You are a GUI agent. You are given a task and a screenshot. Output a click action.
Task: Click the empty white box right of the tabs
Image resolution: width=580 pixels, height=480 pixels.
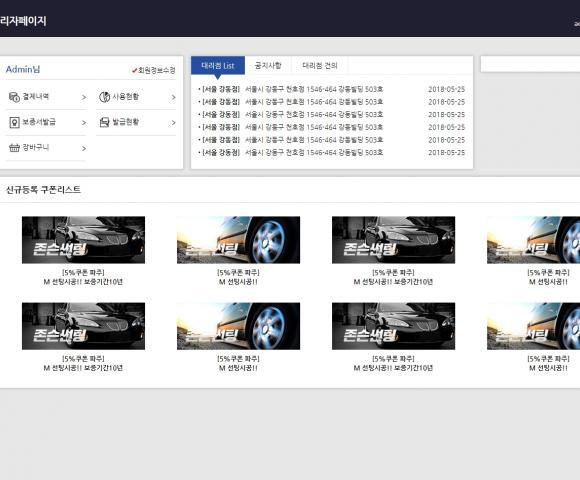[530, 64]
